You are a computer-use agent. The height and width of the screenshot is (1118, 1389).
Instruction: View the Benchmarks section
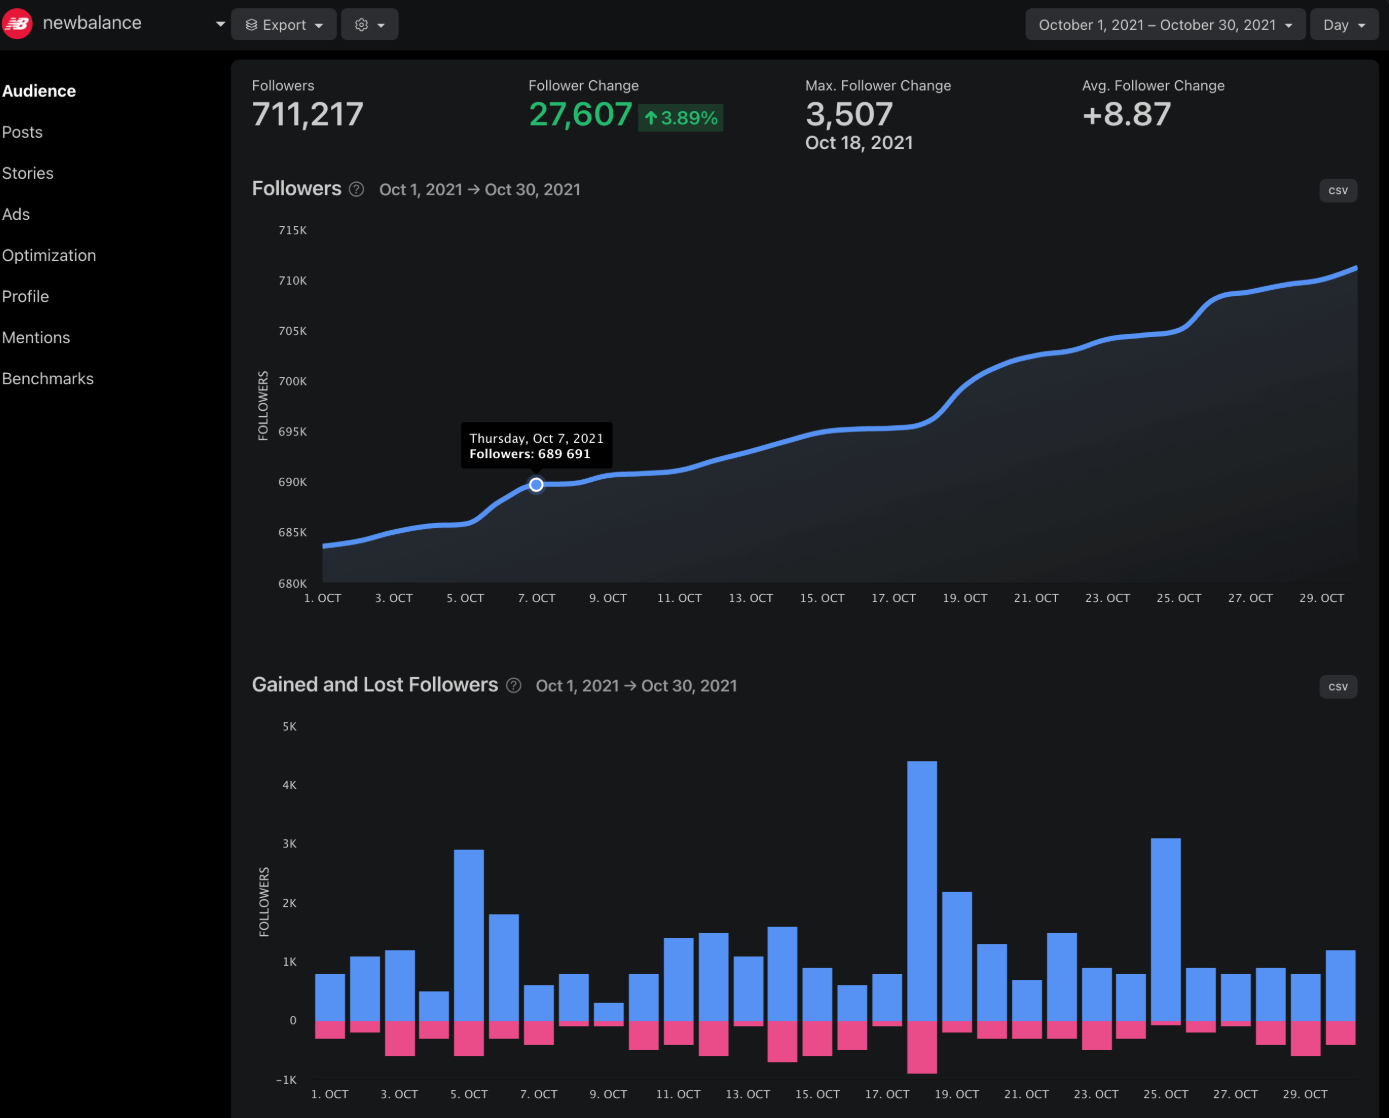click(x=48, y=378)
